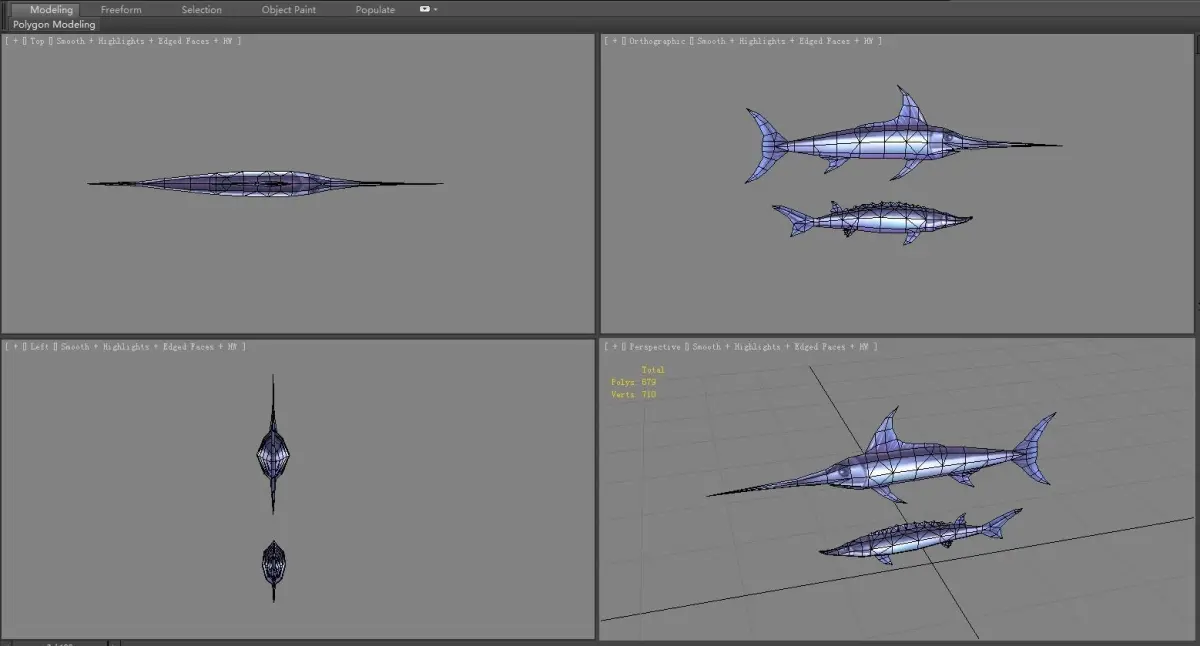
Task: Open the Populate ribbon tab
Action: [375, 10]
